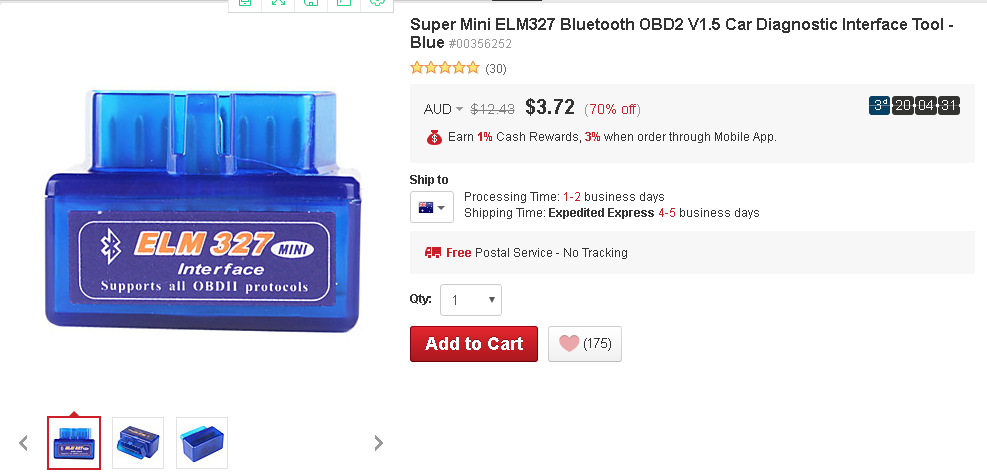Select the first front-view product thumbnail
This screenshot has width=987, height=476.
pyautogui.click(x=74, y=442)
